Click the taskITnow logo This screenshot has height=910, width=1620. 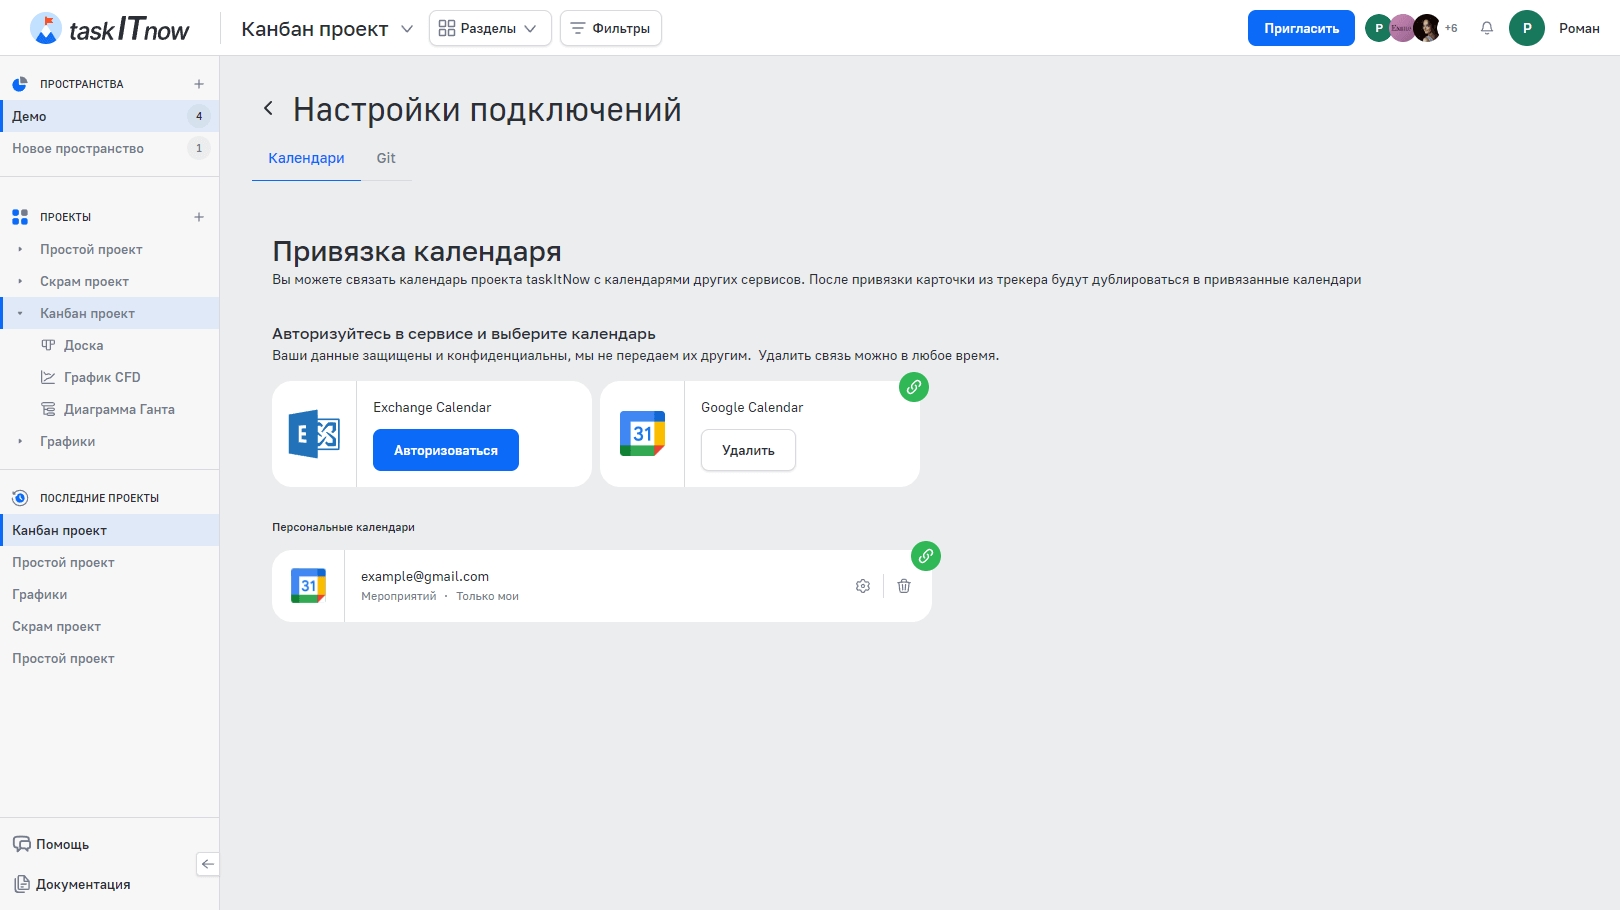point(110,29)
